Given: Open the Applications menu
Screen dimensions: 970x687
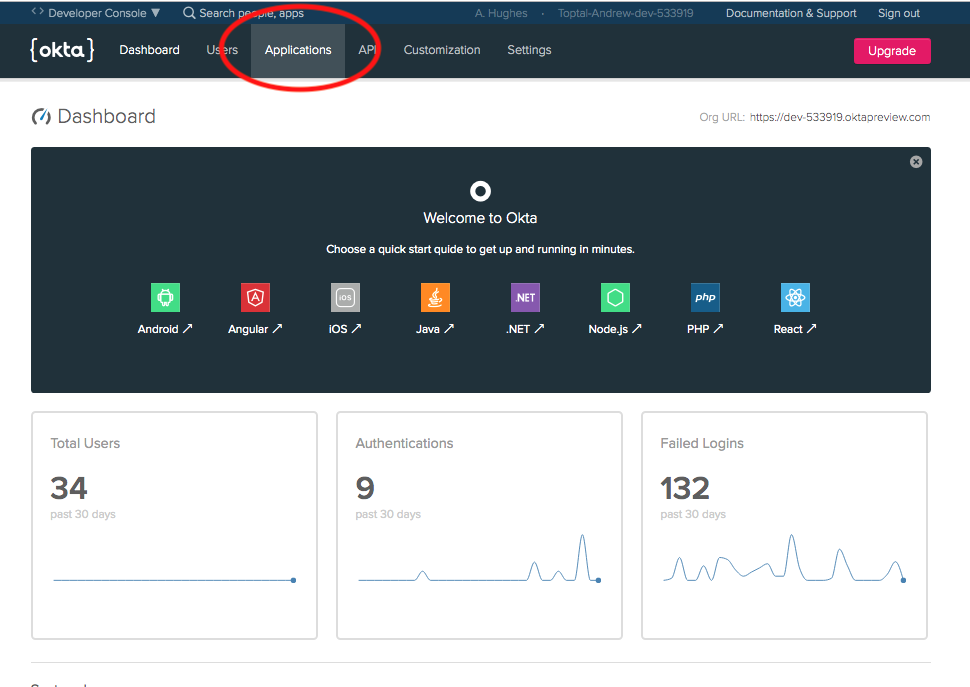Looking at the screenshot, I should pyautogui.click(x=298, y=50).
